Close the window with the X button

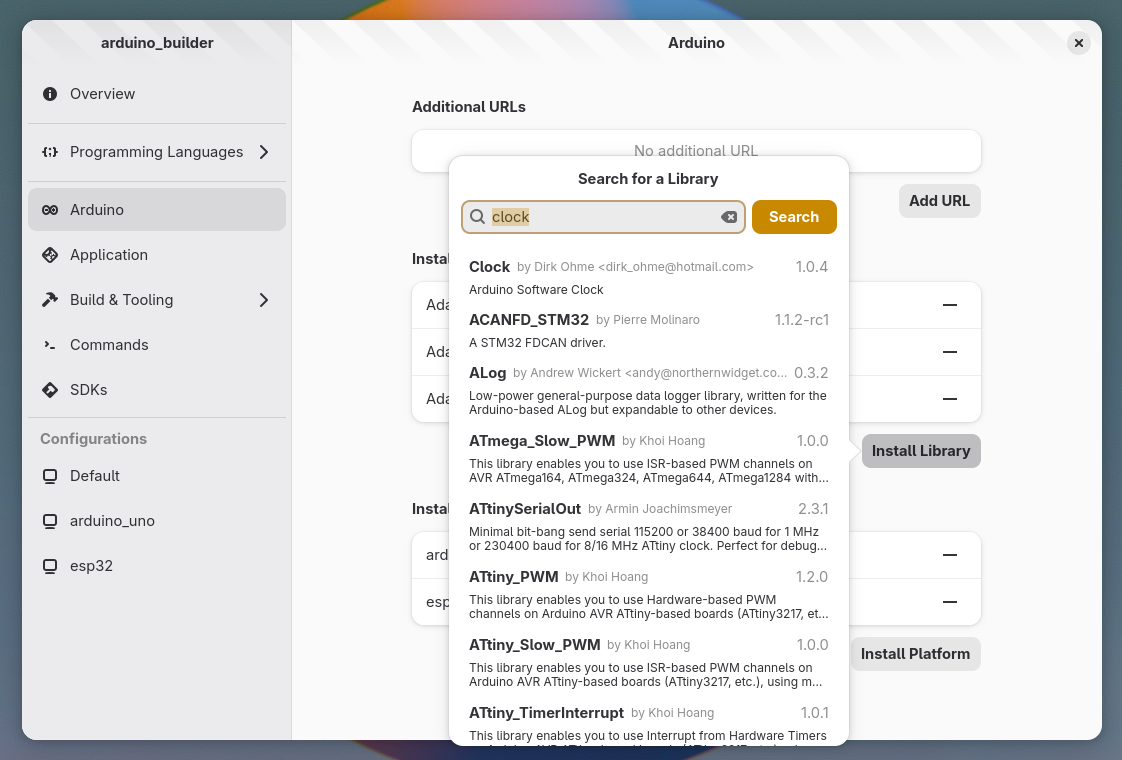click(1078, 43)
